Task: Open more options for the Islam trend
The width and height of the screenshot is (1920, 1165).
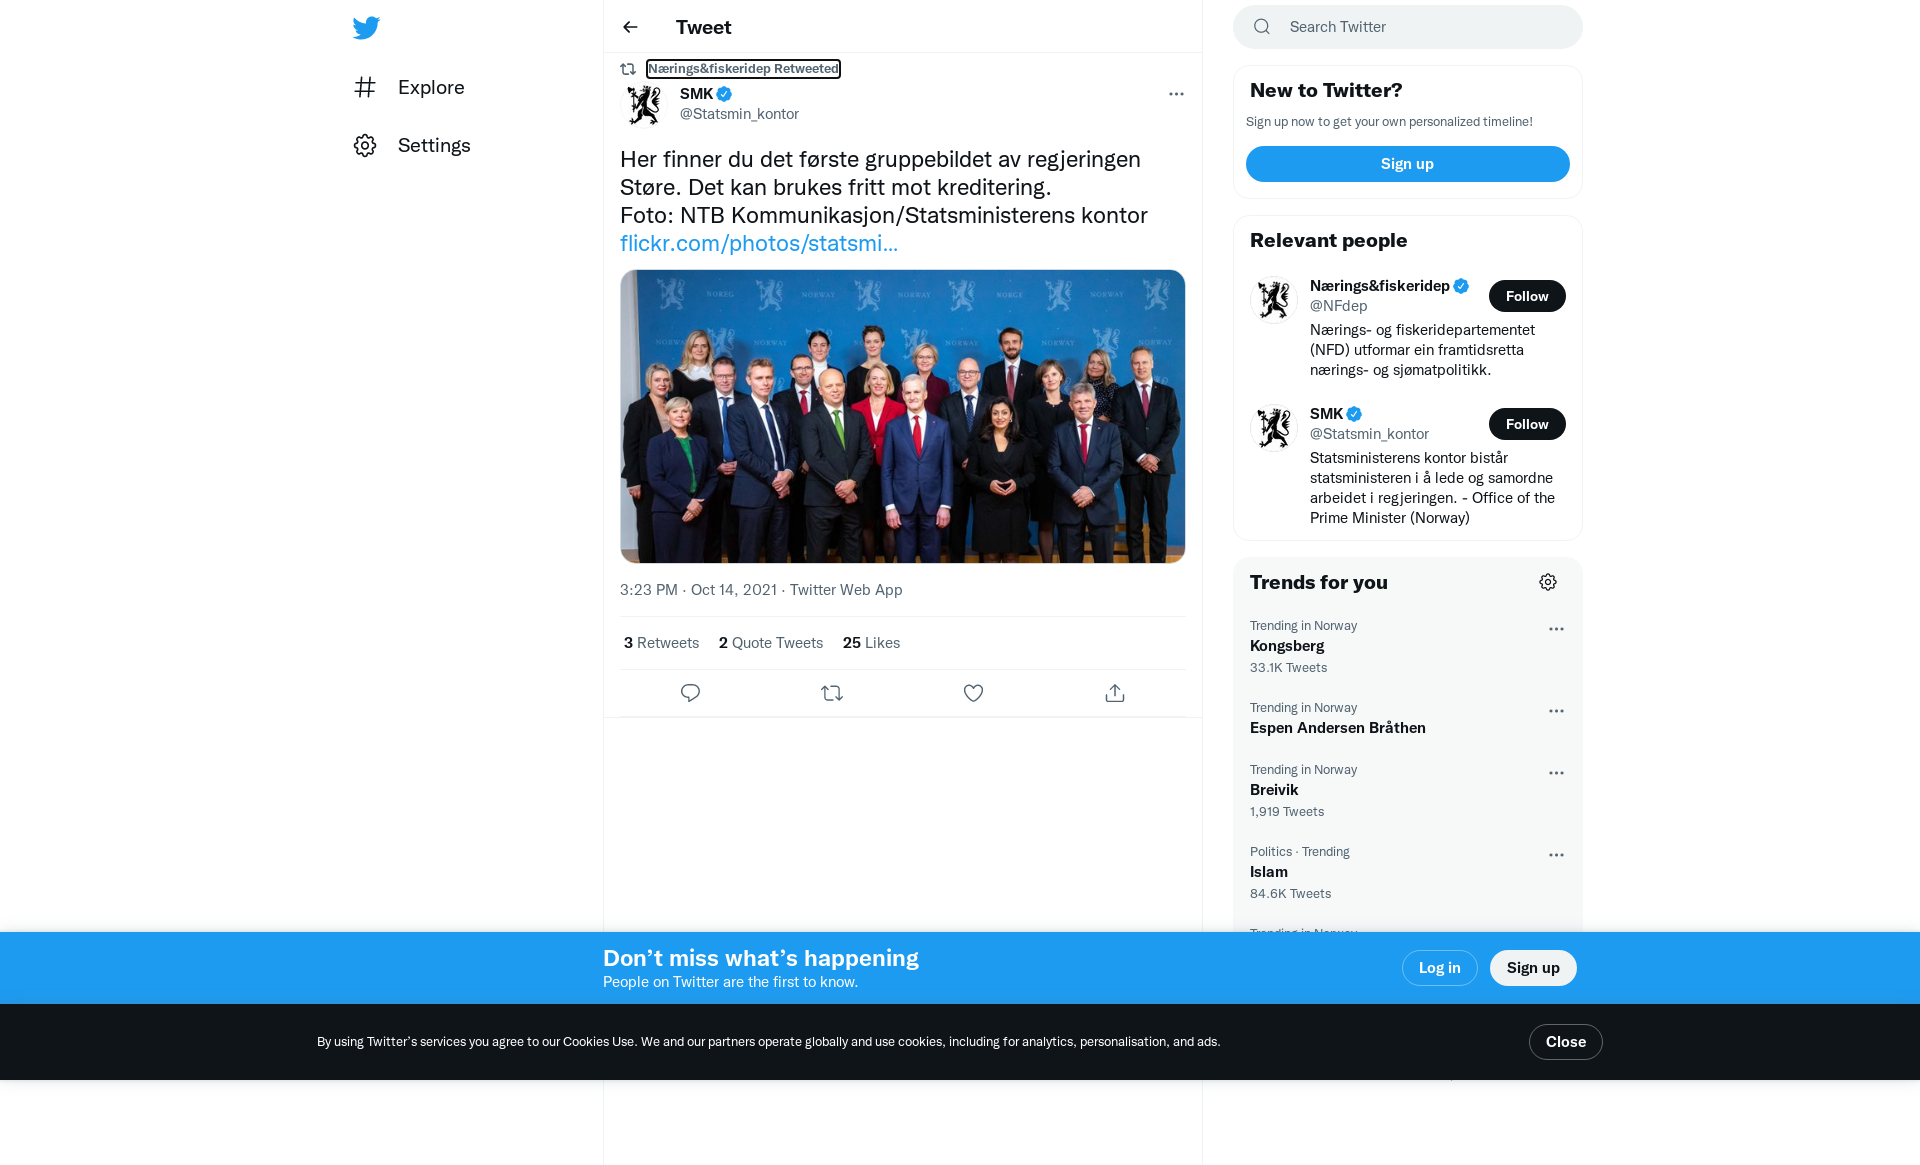Action: coord(1556,855)
